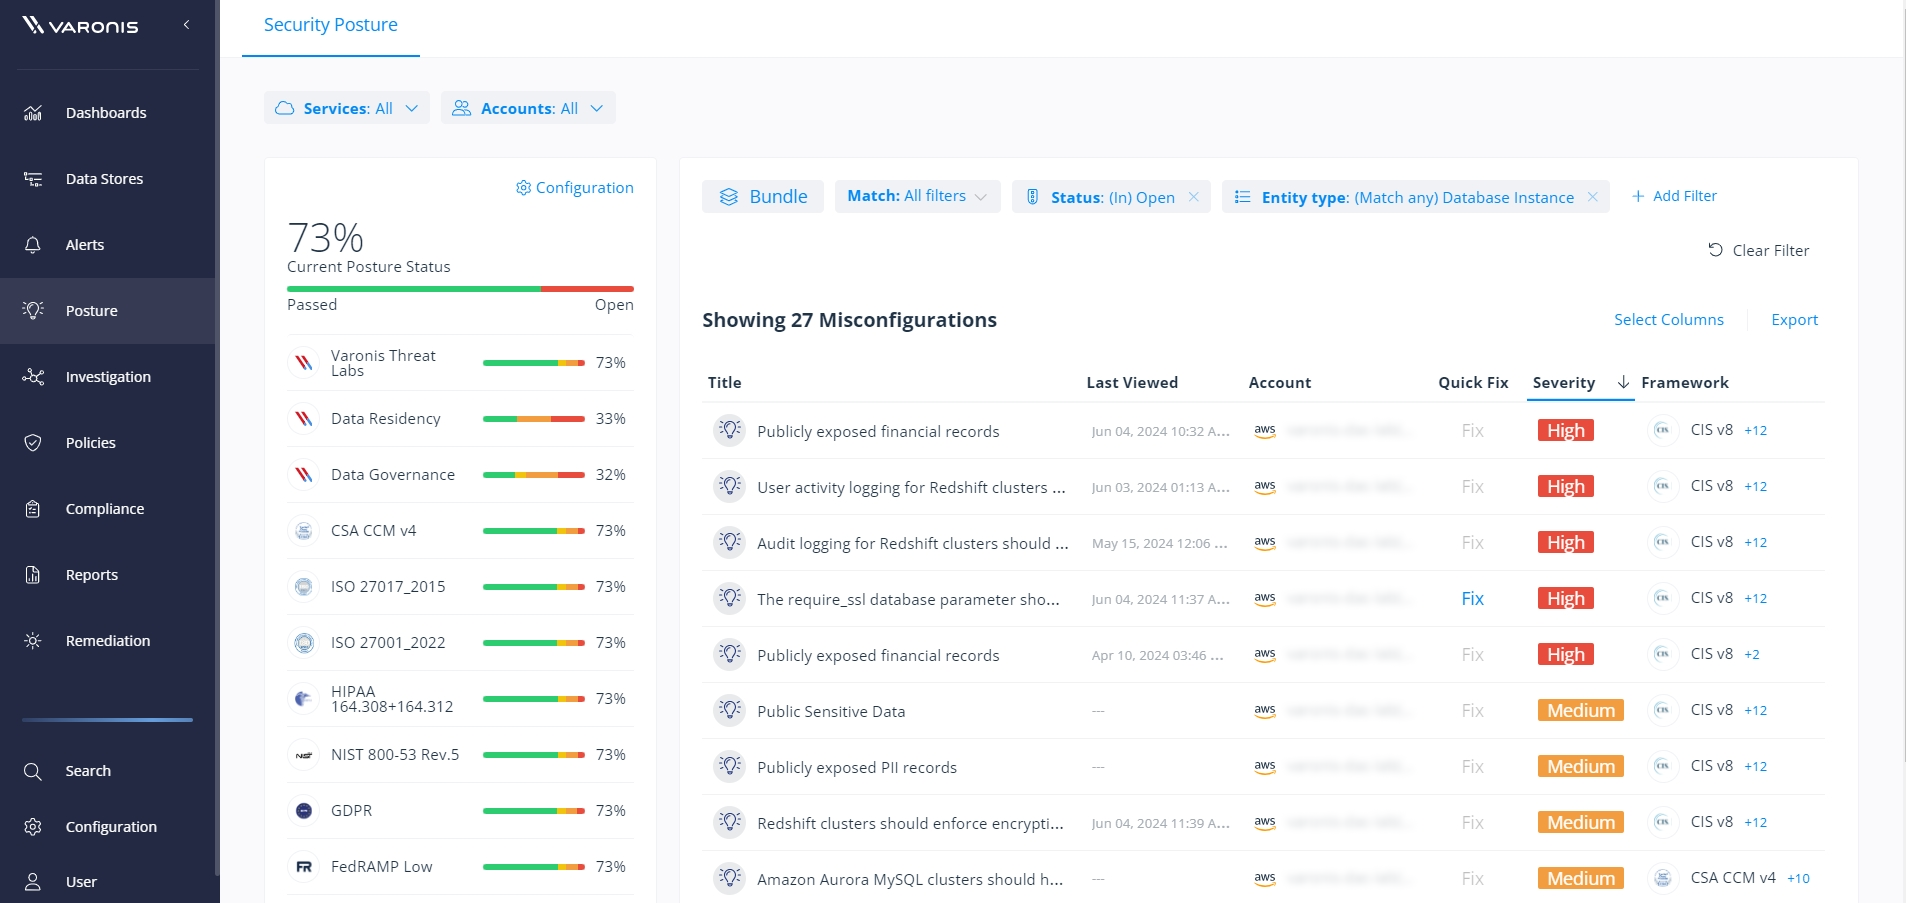Select the Posture lightbulb icon
This screenshot has height=903, width=1906.
(33, 311)
